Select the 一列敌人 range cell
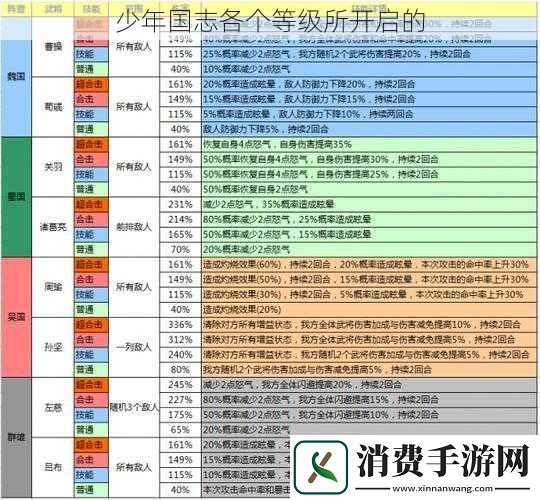540x500 pixels. [134, 347]
